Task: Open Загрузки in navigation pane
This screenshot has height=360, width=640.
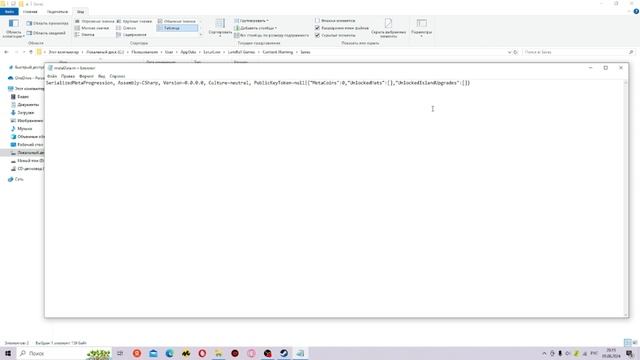Action: 22,113
